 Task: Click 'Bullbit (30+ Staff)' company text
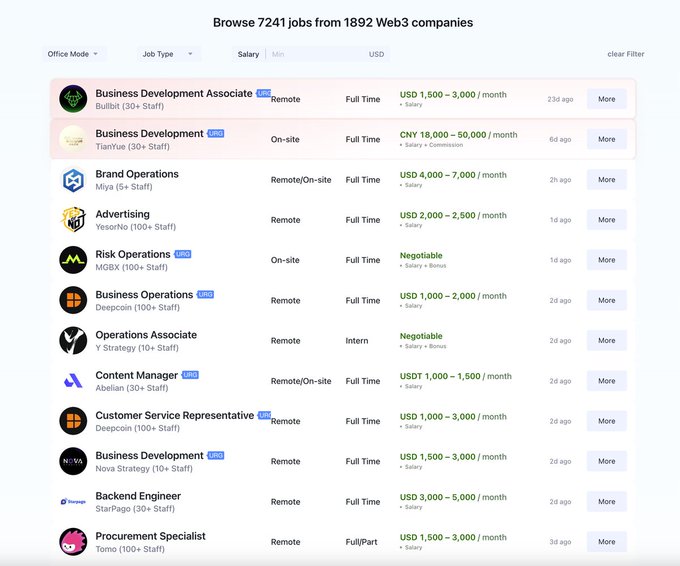pyautogui.click(x=130, y=106)
